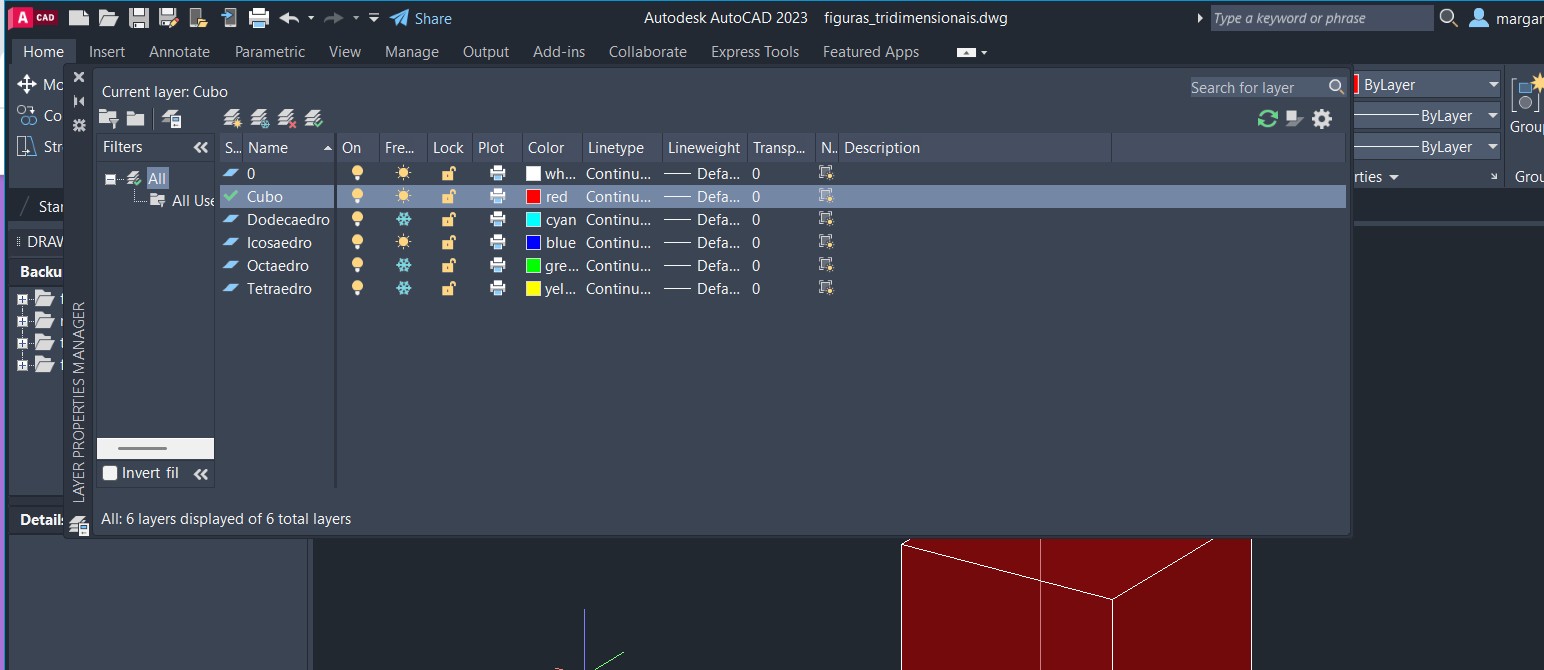Click the Delete Layer icon
The image size is (1544, 670).
point(287,119)
